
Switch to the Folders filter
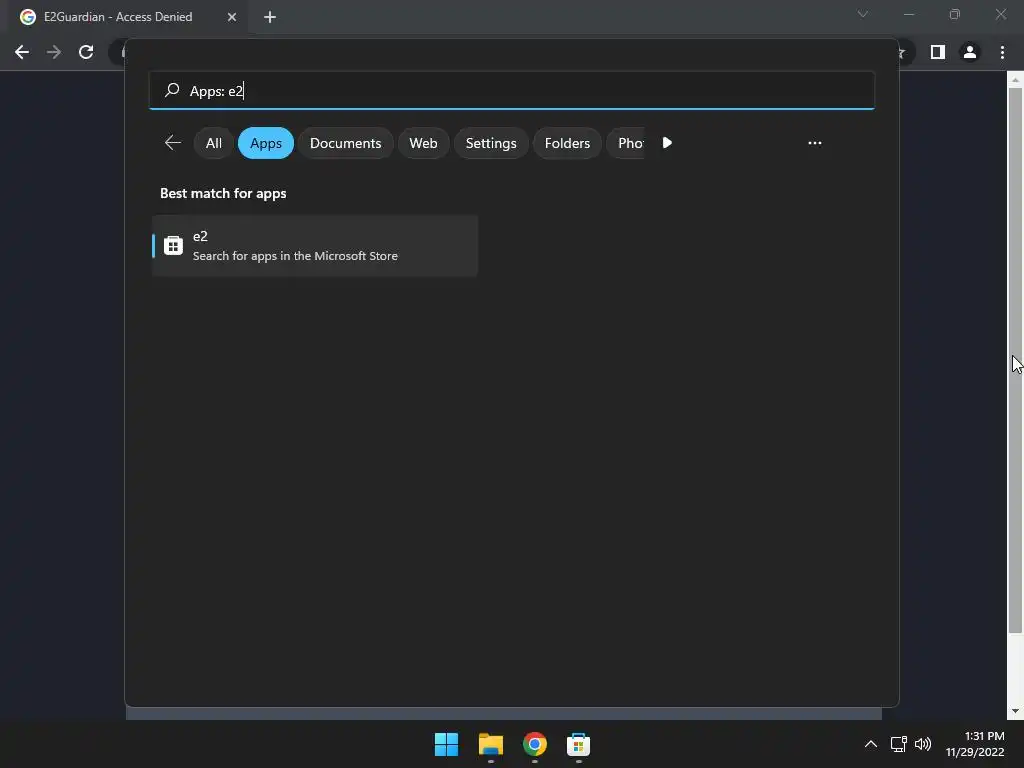tap(567, 143)
